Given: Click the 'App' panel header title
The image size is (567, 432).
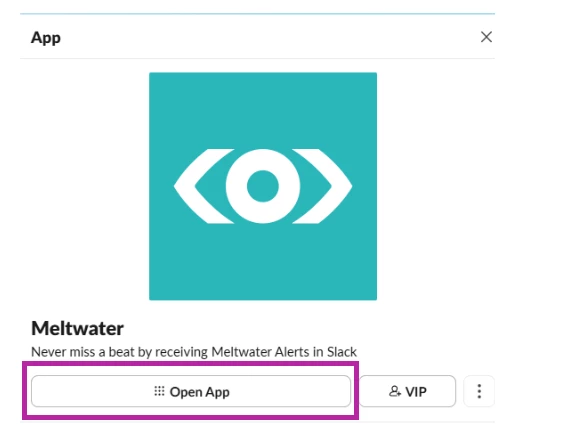Looking at the screenshot, I should point(46,38).
